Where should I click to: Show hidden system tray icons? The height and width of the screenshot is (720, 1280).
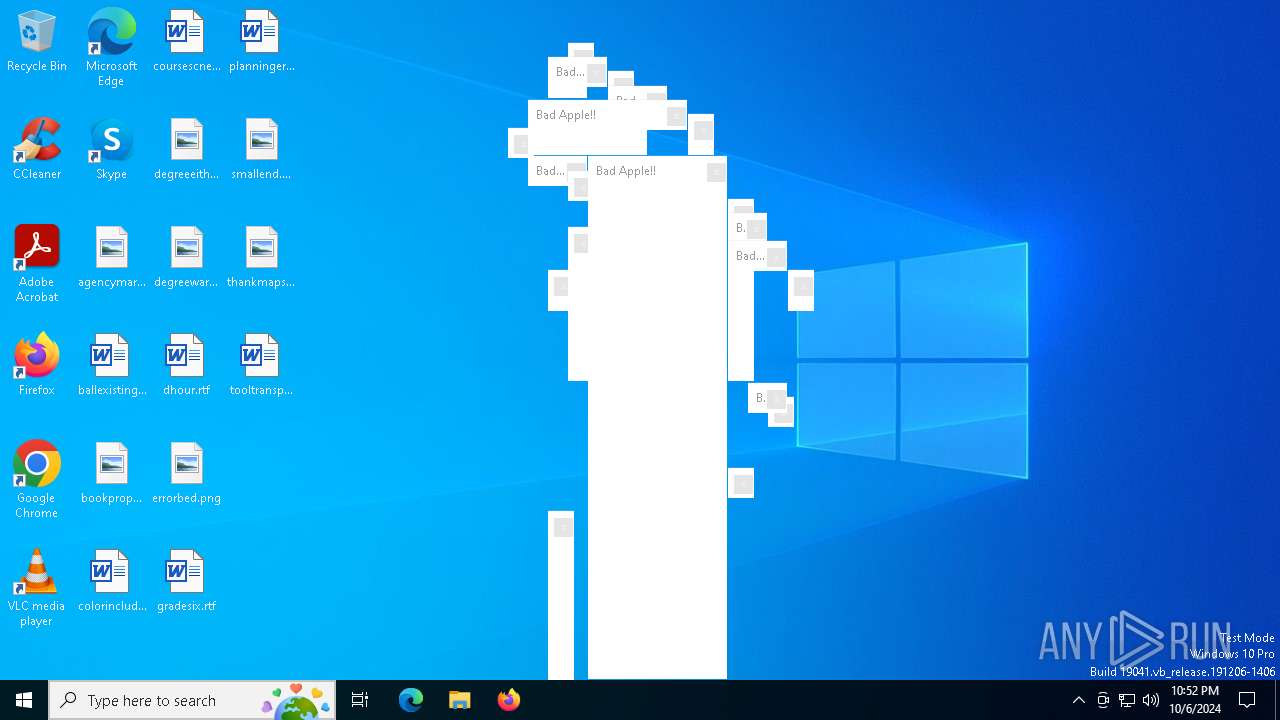click(1078, 700)
